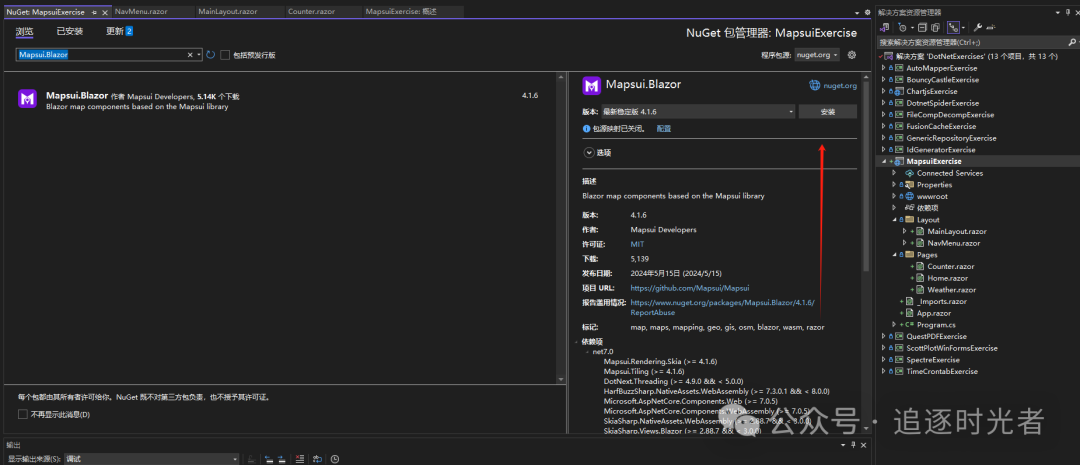The width and height of the screenshot is (1080, 465).
Task: Clear the Mapsui.Blazor search text with X
Action: [x=190, y=55]
